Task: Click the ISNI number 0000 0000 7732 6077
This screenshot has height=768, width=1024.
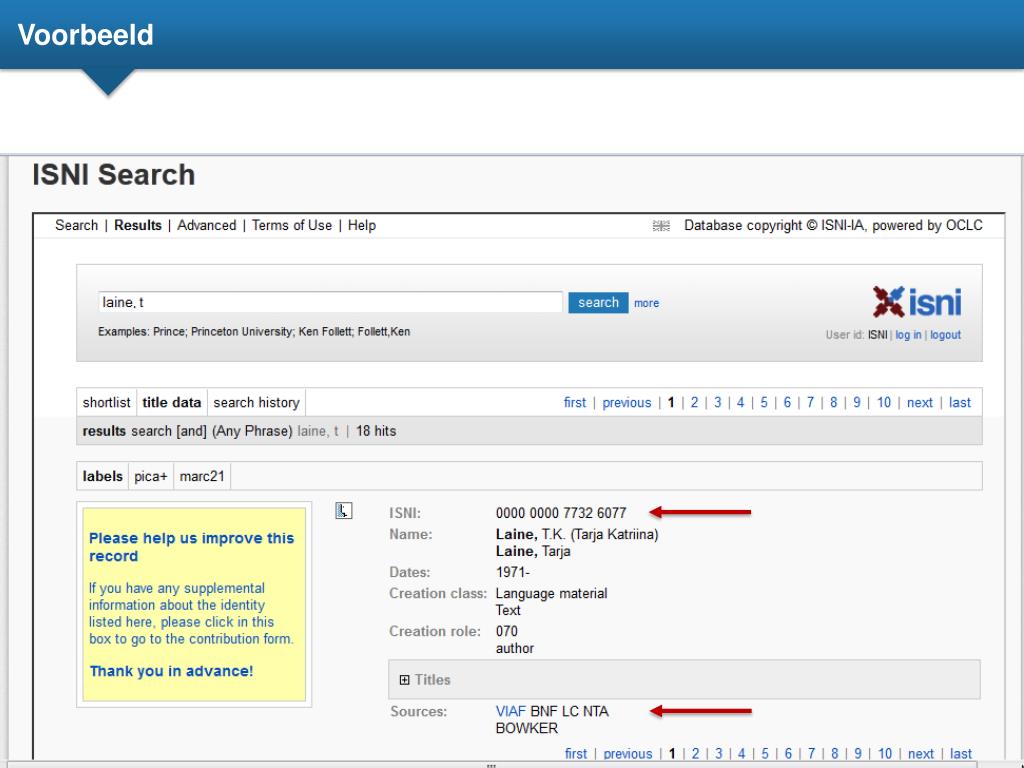Action: click(x=561, y=513)
